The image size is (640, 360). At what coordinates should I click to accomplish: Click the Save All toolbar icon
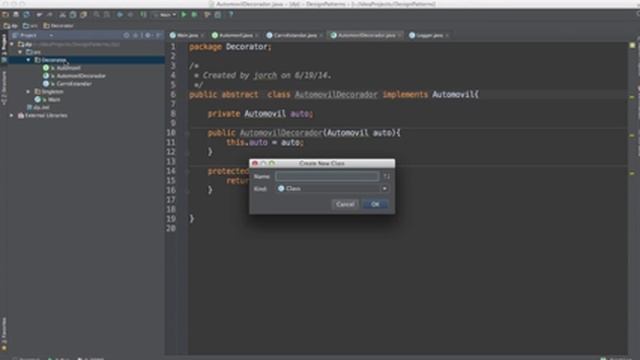pyautogui.click(x=16, y=15)
